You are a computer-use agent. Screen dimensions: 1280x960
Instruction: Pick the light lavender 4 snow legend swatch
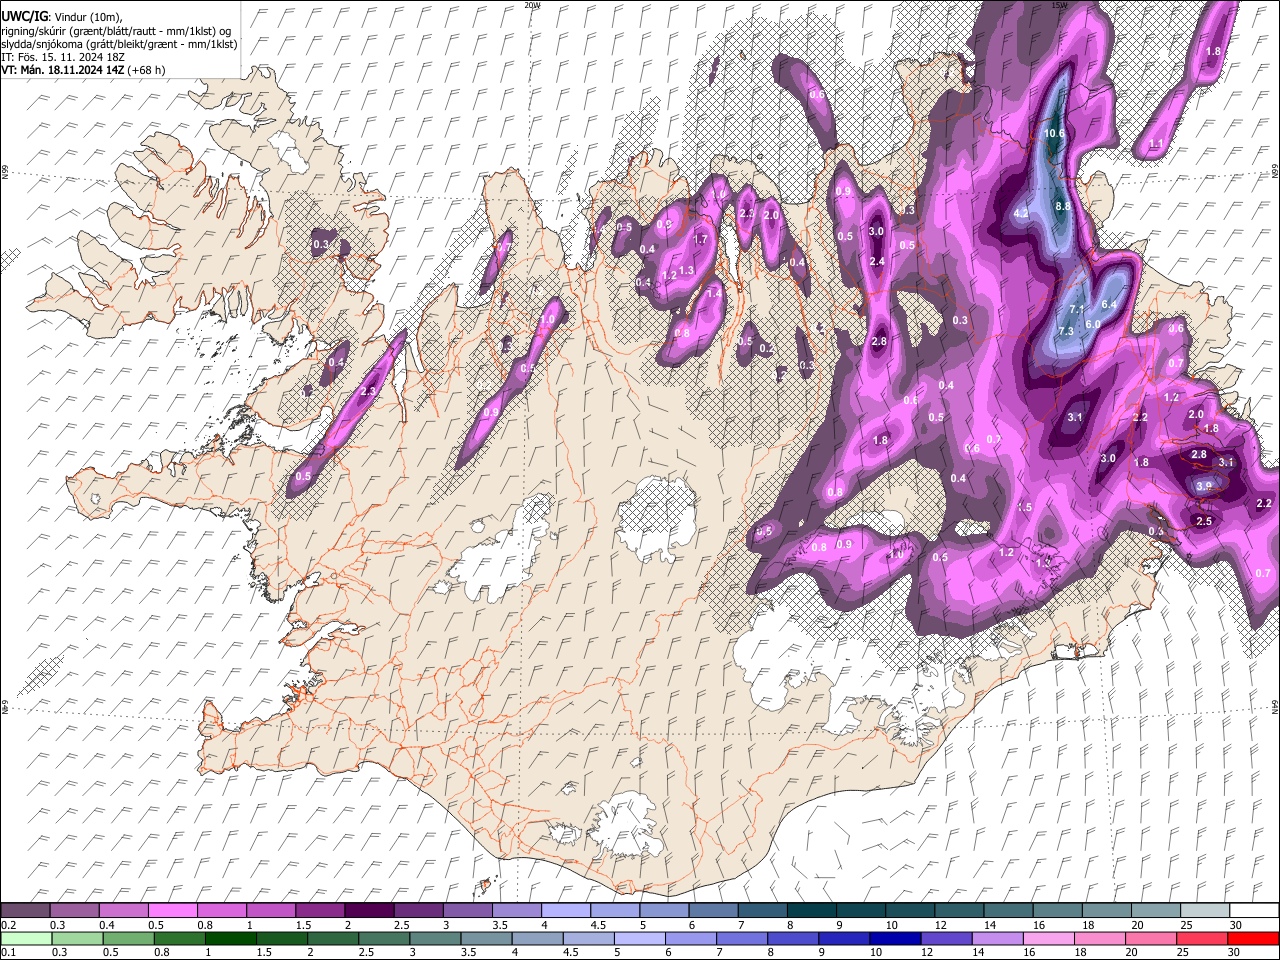point(564,911)
